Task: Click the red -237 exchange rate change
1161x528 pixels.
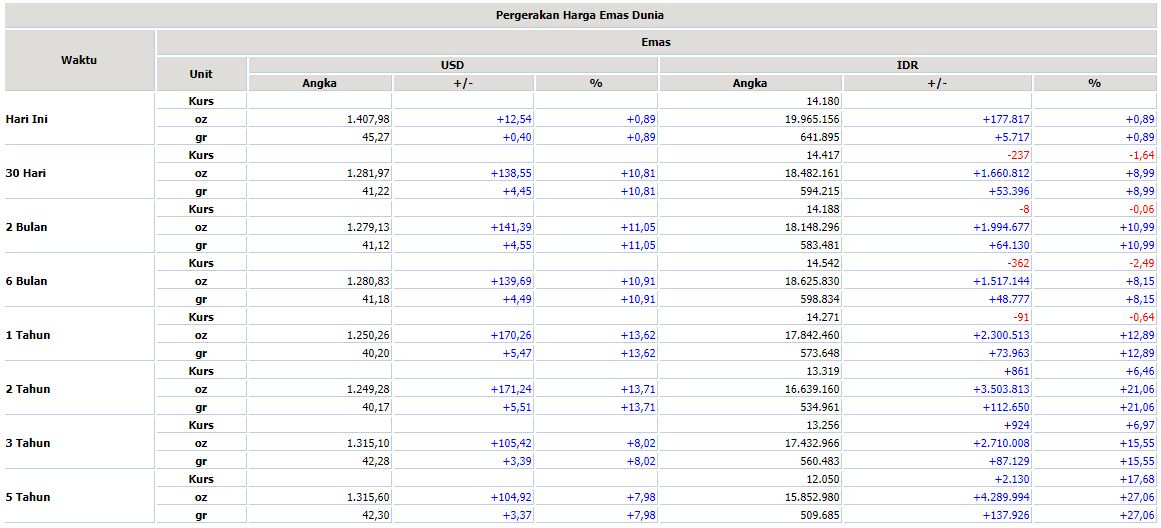Action: pyautogui.click(x=1016, y=155)
